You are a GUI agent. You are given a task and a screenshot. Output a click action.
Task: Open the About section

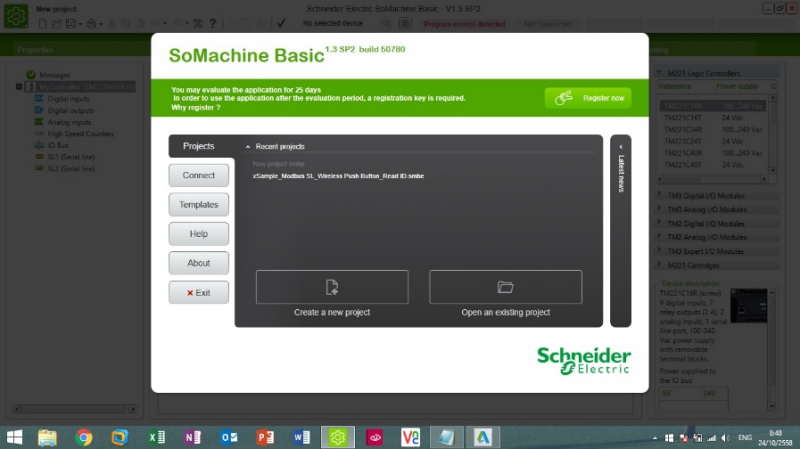point(198,263)
